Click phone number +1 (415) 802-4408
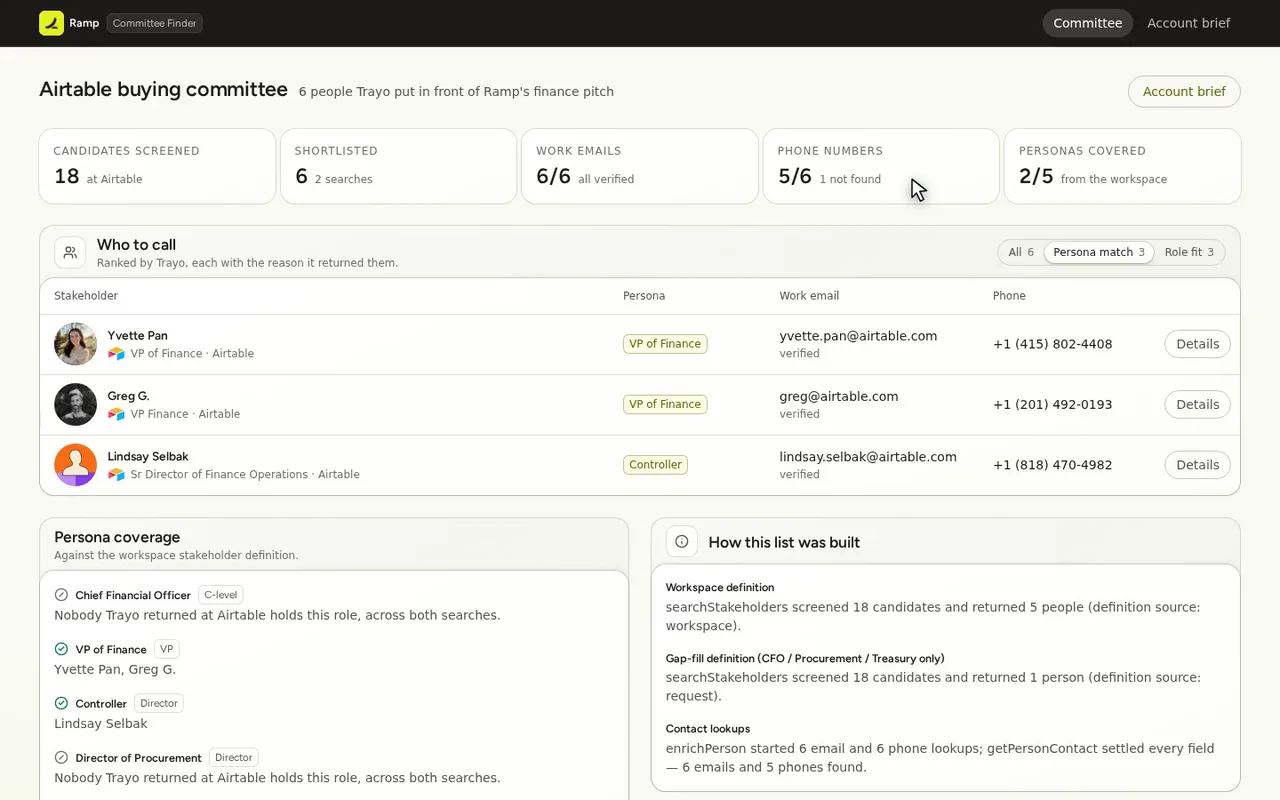The width and height of the screenshot is (1280, 800). pos(1052,344)
